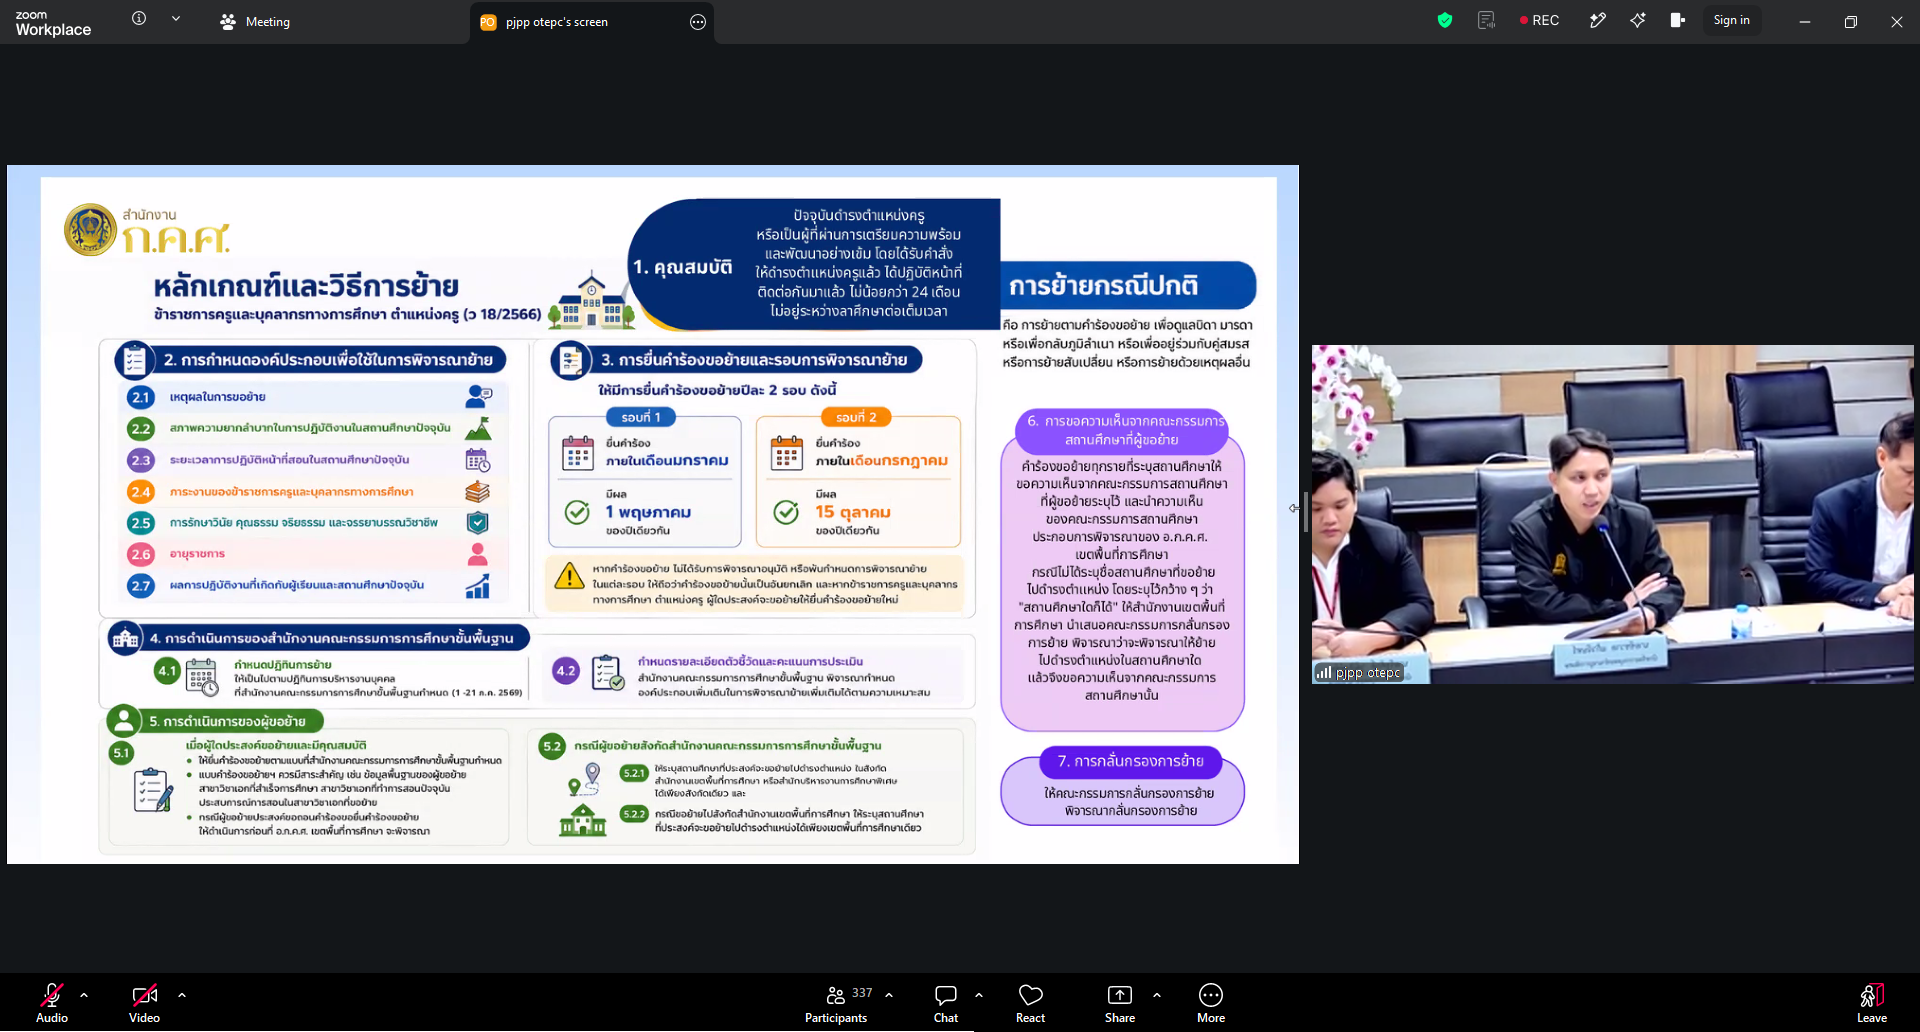Click the REC recording indicator
Viewport: 1920px width, 1032px height.
coord(1540,20)
